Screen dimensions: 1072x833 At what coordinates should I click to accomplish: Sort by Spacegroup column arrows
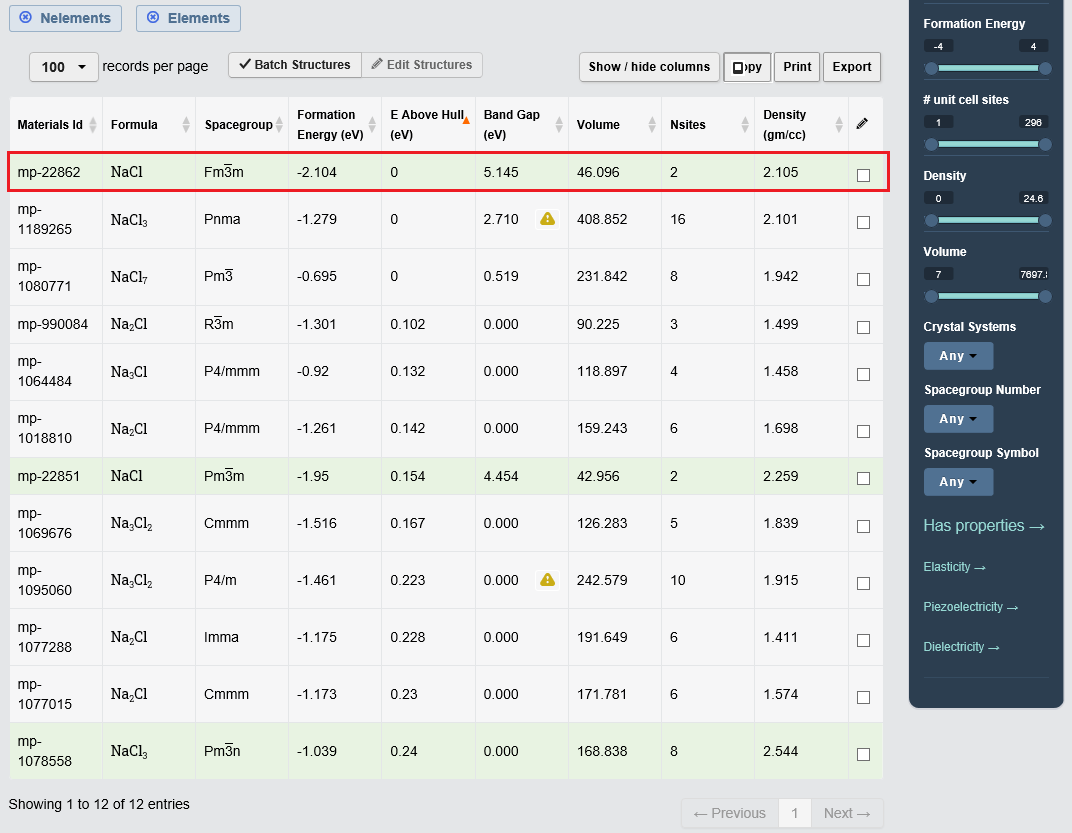pyautogui.click(x=279, y=124)
